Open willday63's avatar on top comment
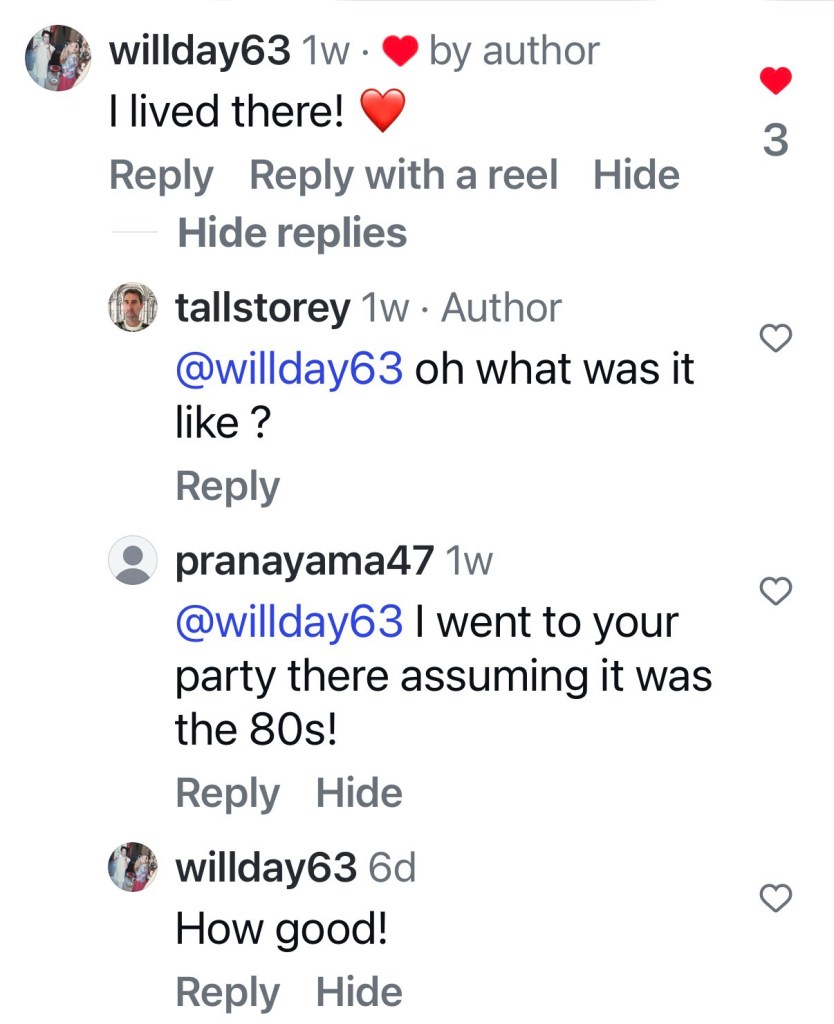Viewport: 834px width, 1024px height. coord(59,58)
